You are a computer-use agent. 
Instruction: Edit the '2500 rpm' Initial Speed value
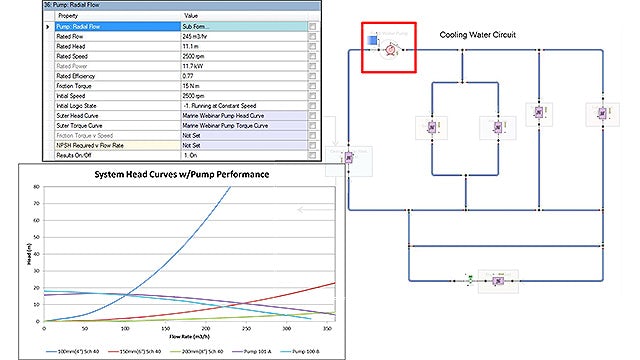[x=244, y=96]
